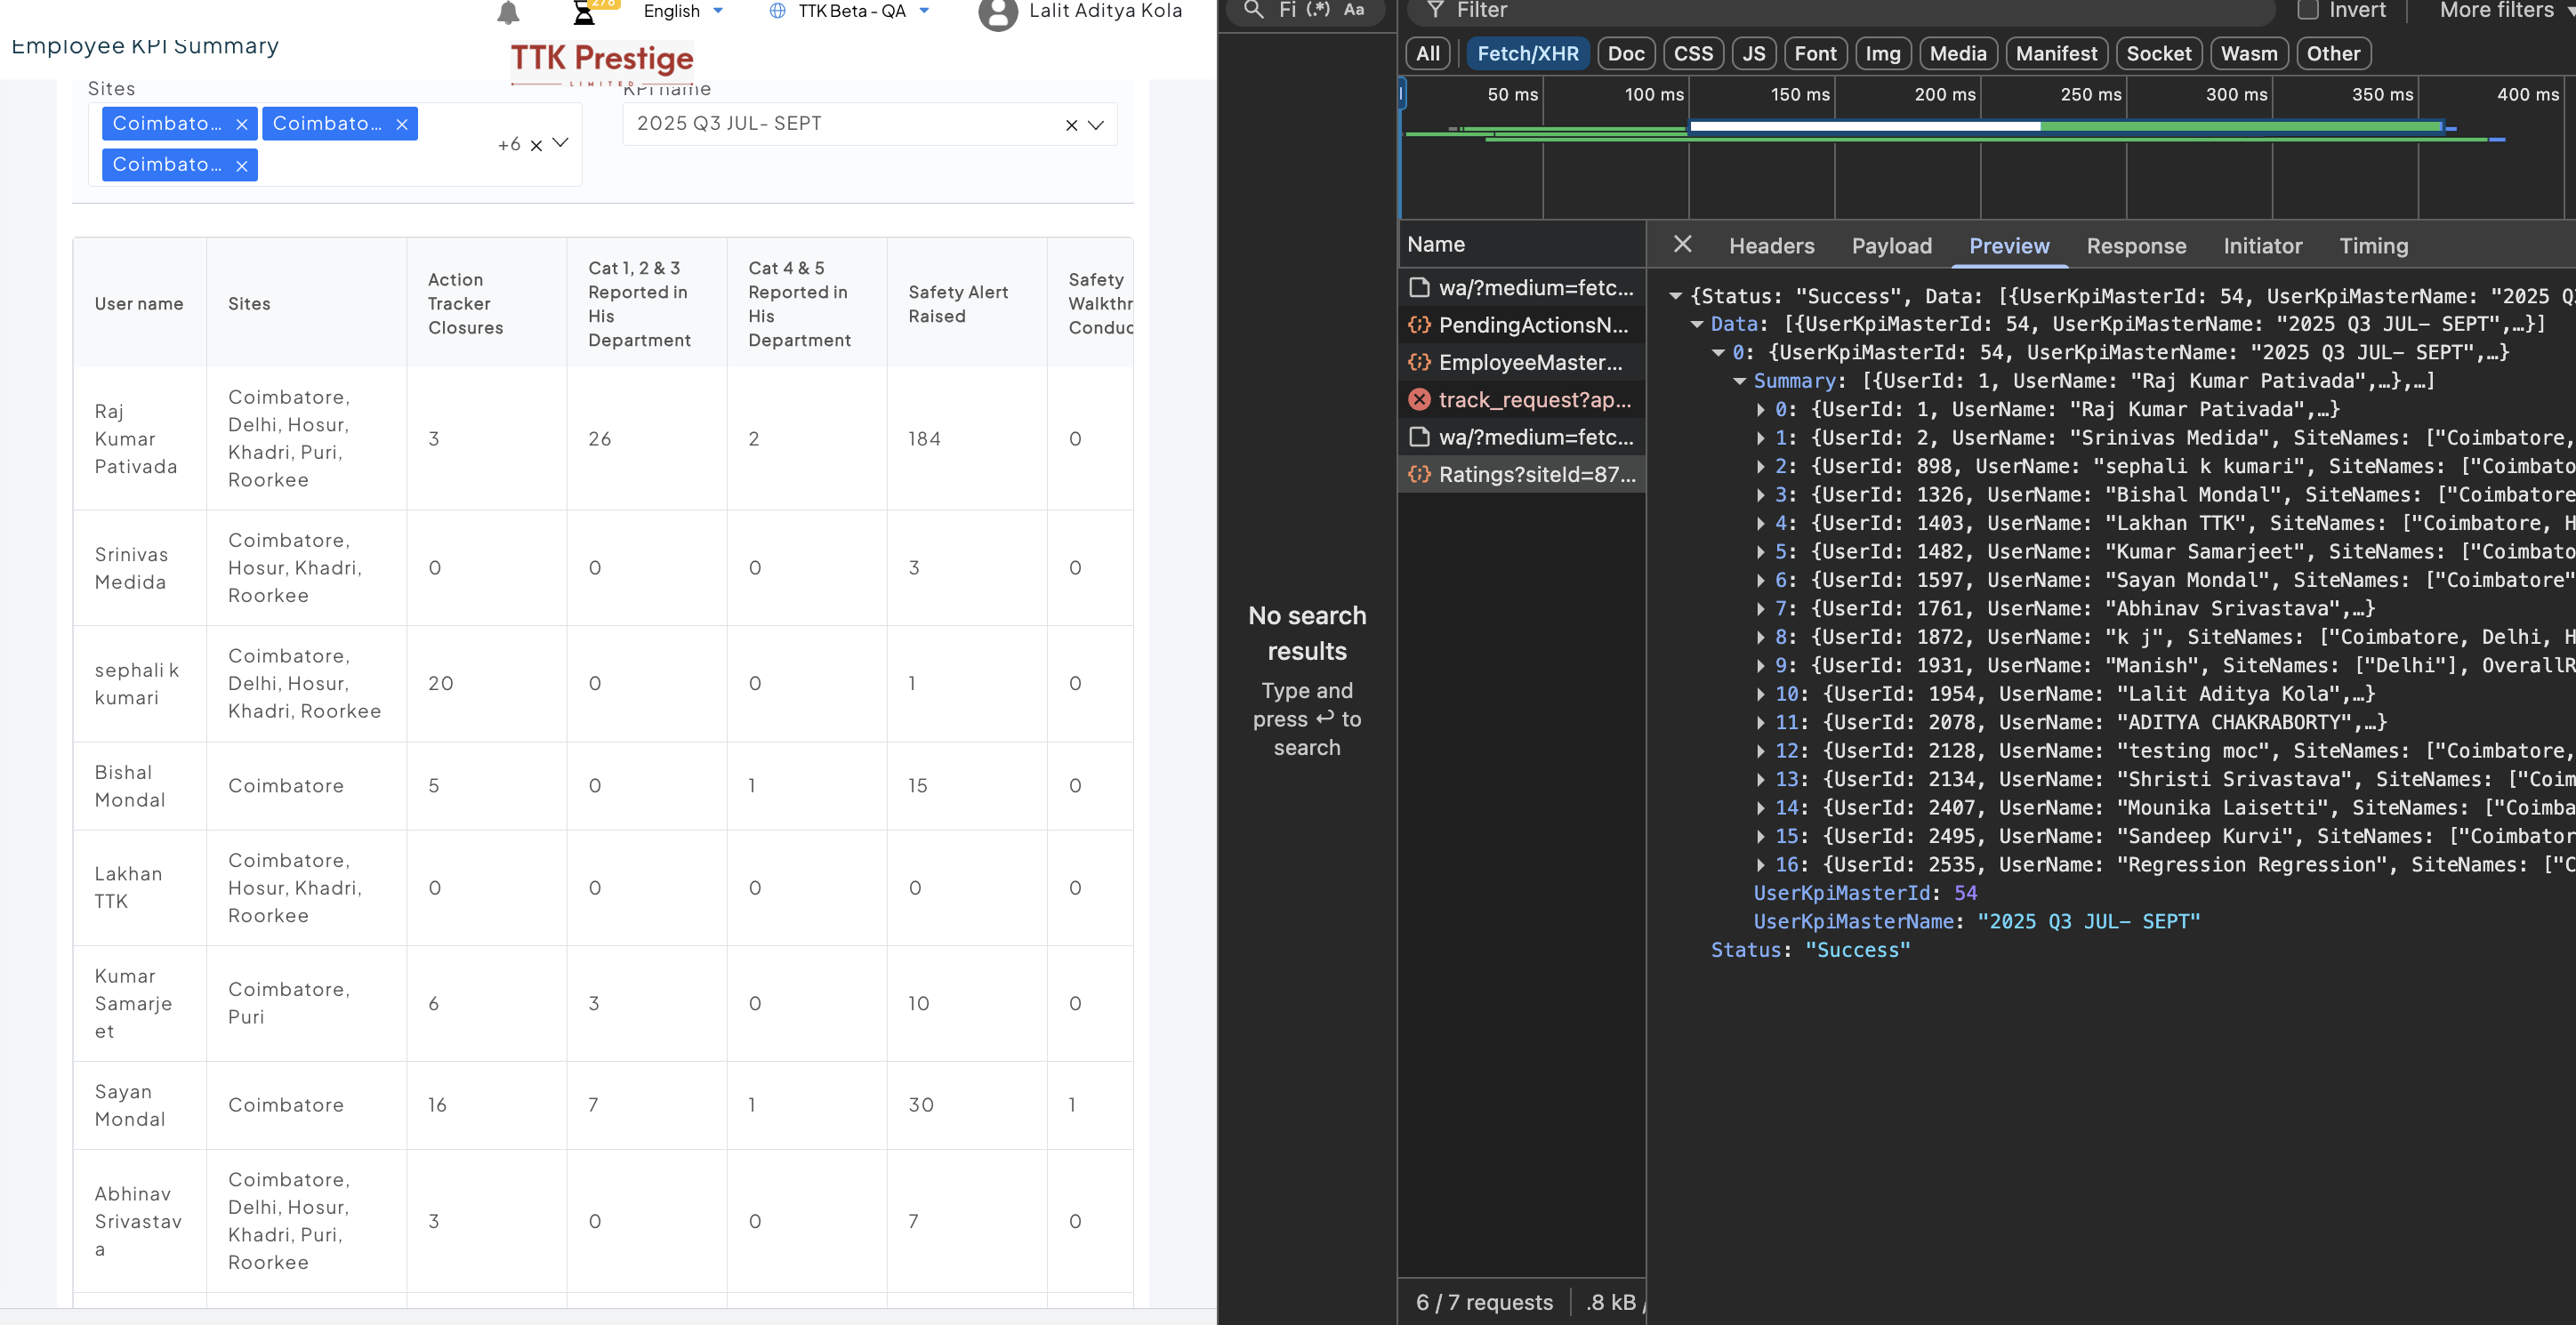Close the request details panel
Viewport: 2576px width, 1325px height.
pos(1683,245)
